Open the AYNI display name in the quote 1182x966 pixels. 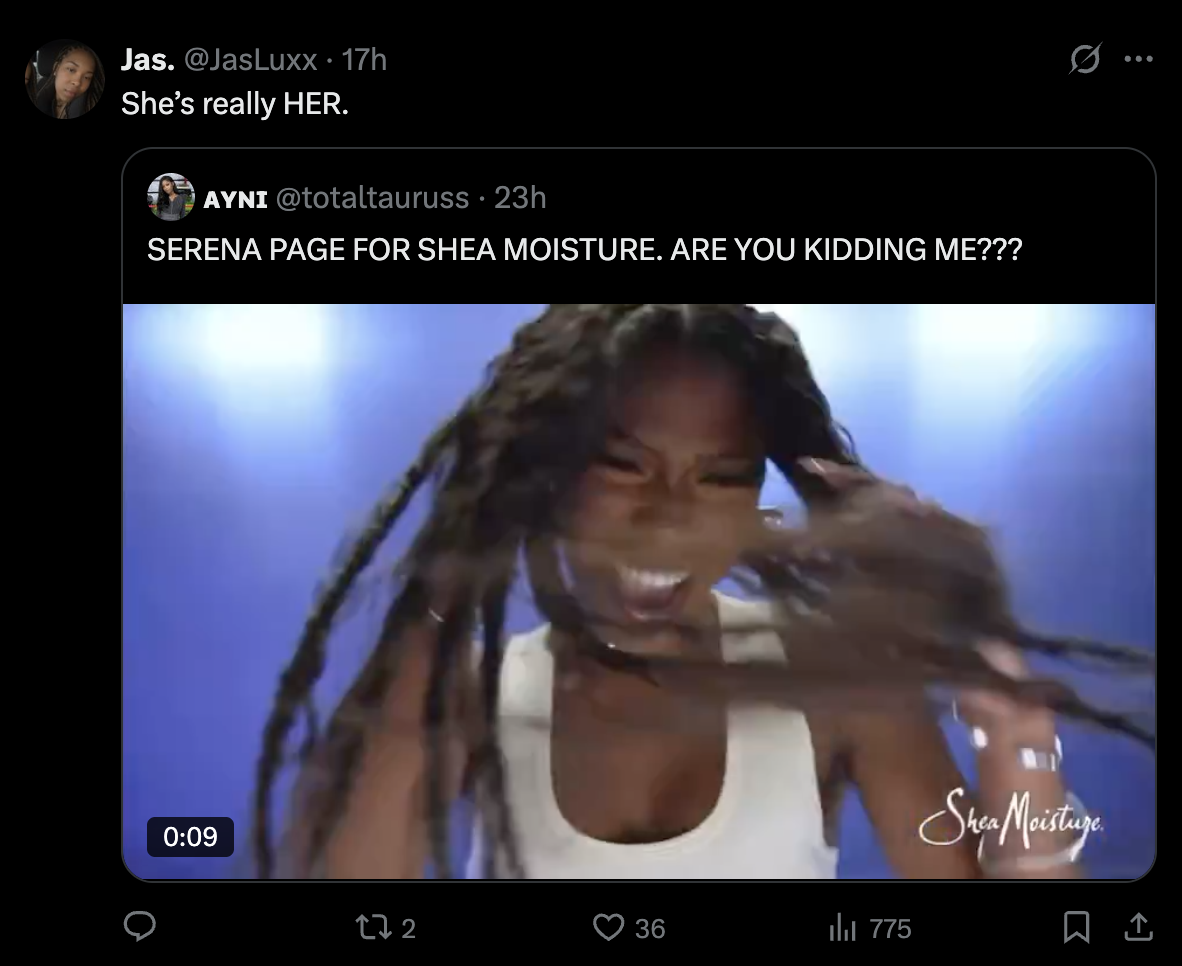pyautogui.click(x=235, y=199)
